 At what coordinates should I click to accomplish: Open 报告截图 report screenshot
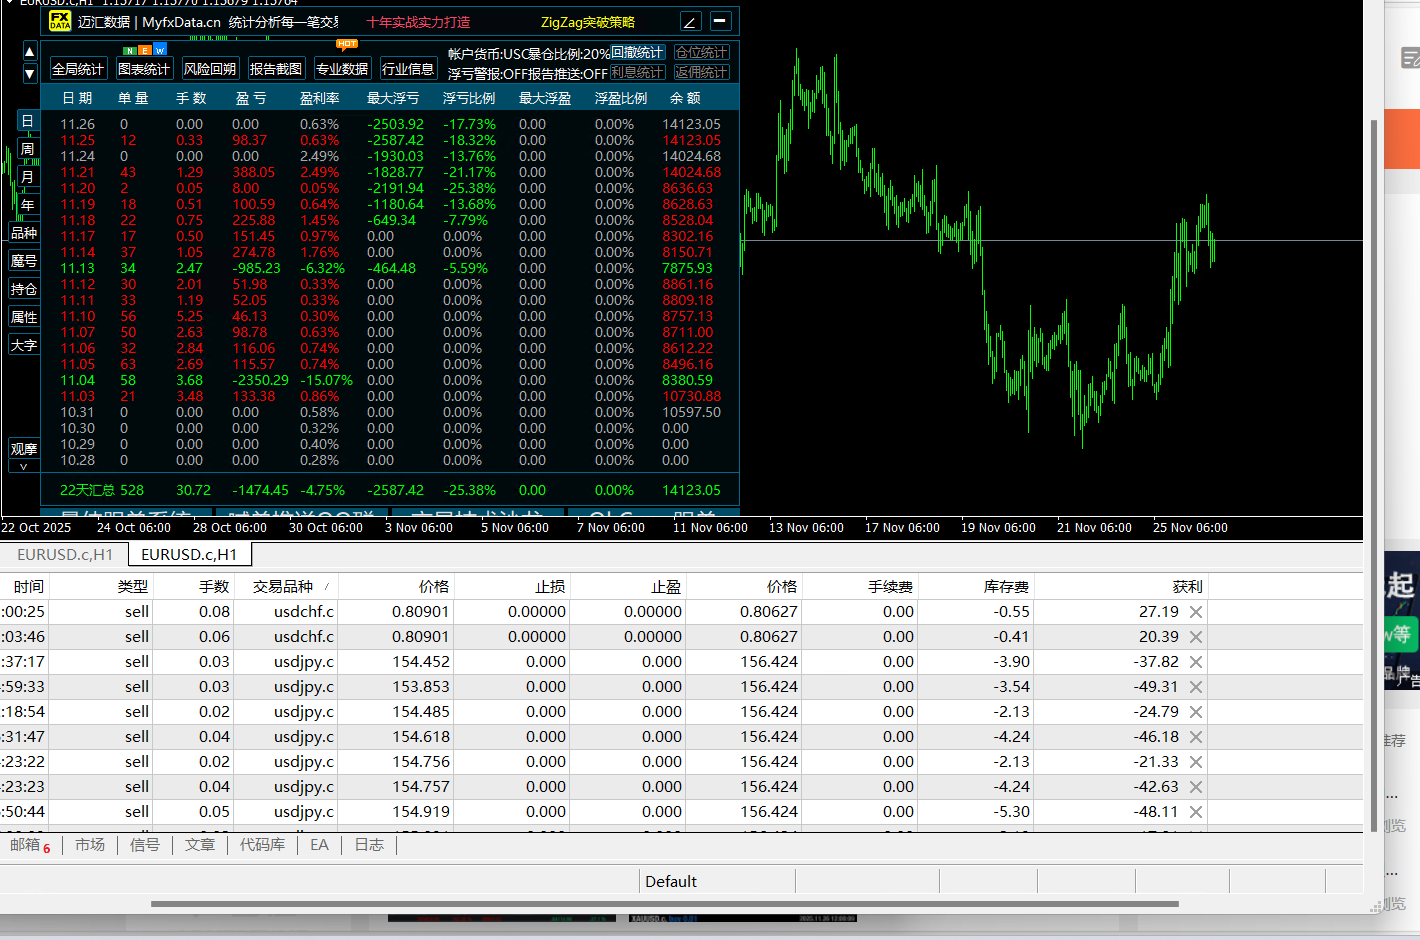tap(275, 69)
